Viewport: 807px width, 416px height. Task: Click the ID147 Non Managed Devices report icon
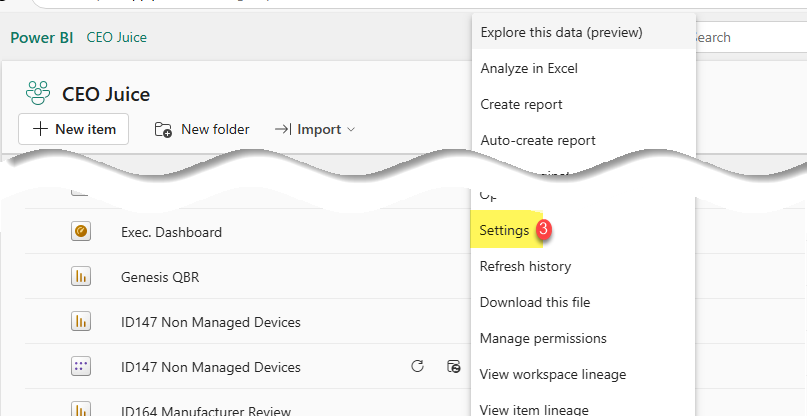[x=81, y=322]
